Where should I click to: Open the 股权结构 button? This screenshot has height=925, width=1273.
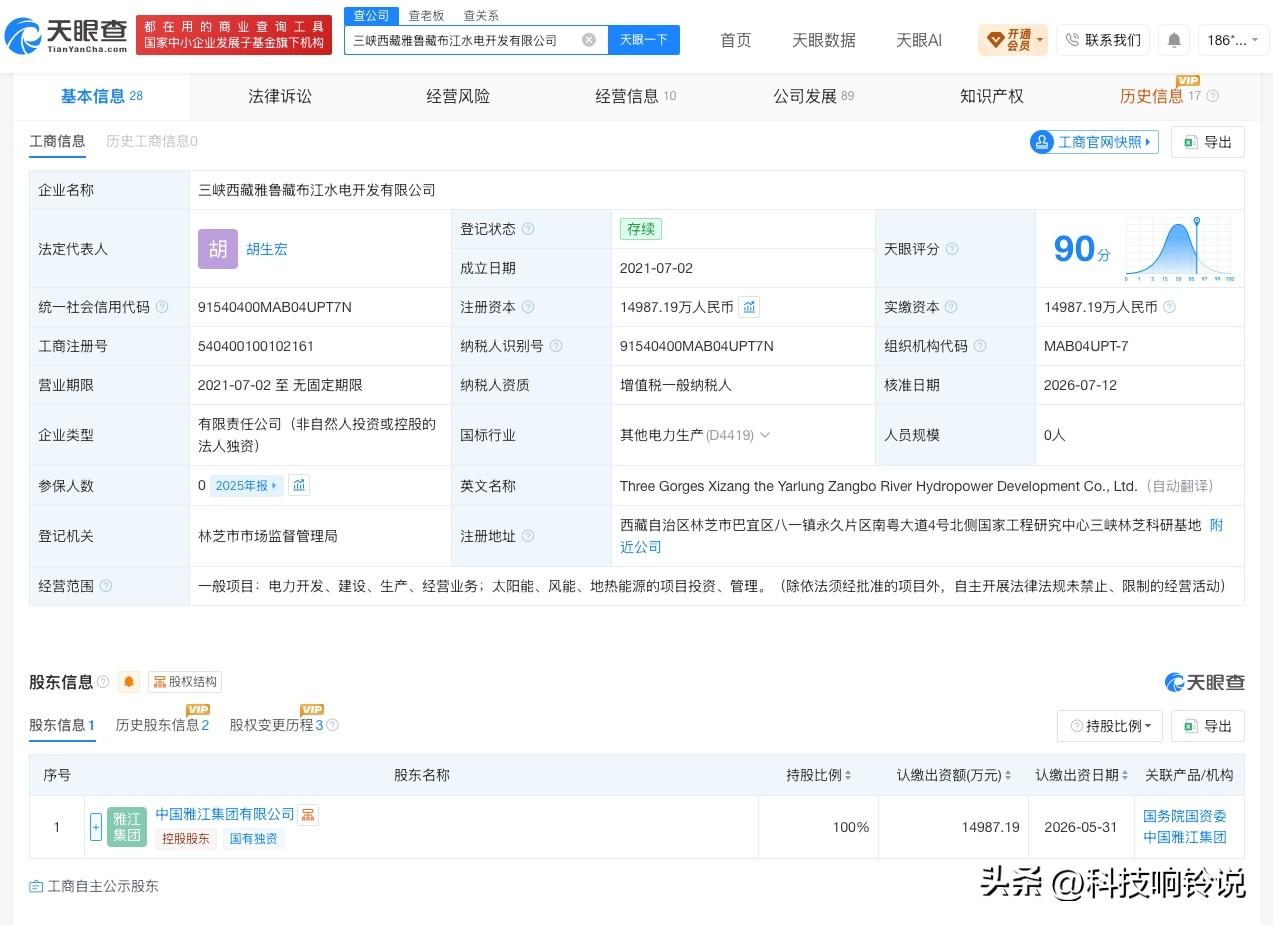coord(185,682)
